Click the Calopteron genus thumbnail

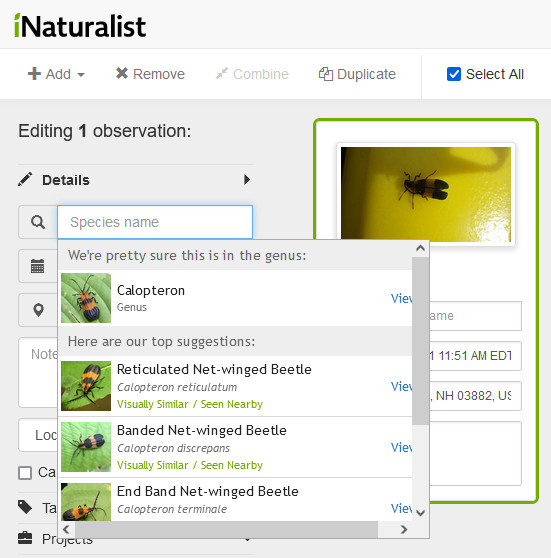(x=86, y=298)
